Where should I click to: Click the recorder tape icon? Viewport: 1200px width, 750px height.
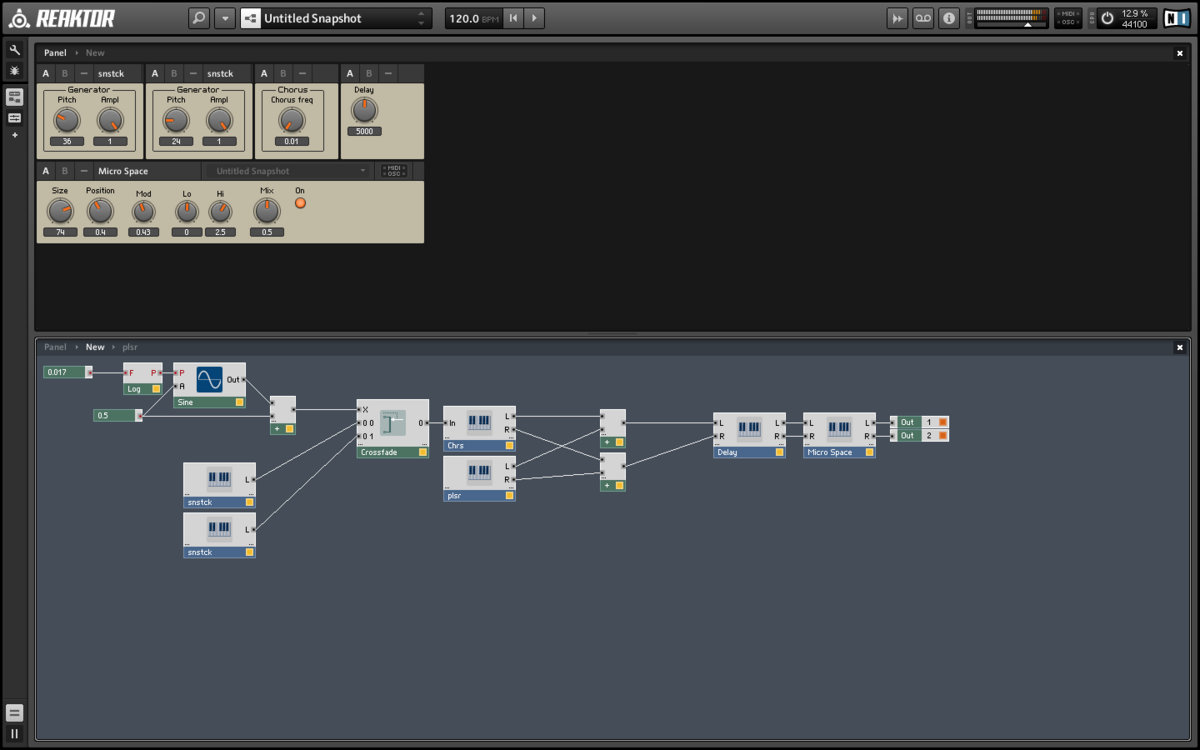coord(924,18)
